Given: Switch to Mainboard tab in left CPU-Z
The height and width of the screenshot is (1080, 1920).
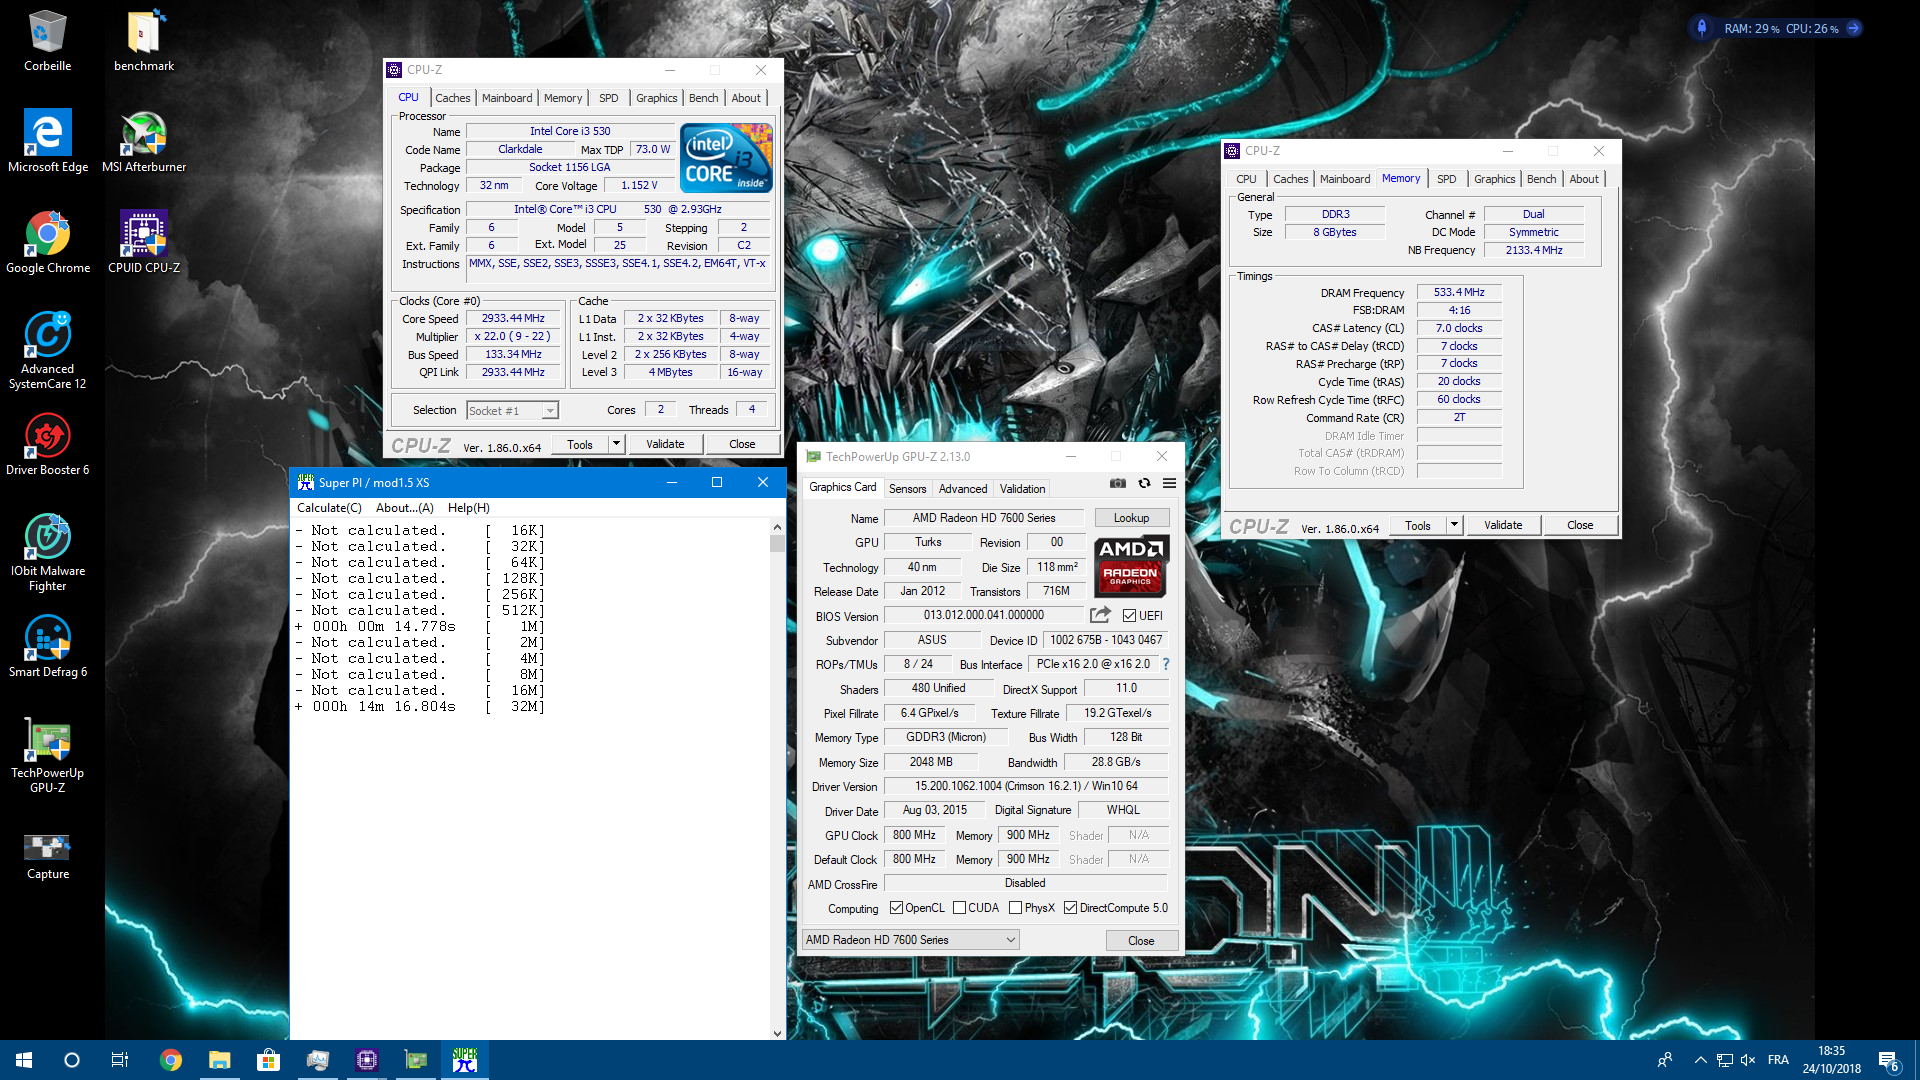Looking at the screenshot, I should [507, 98].
